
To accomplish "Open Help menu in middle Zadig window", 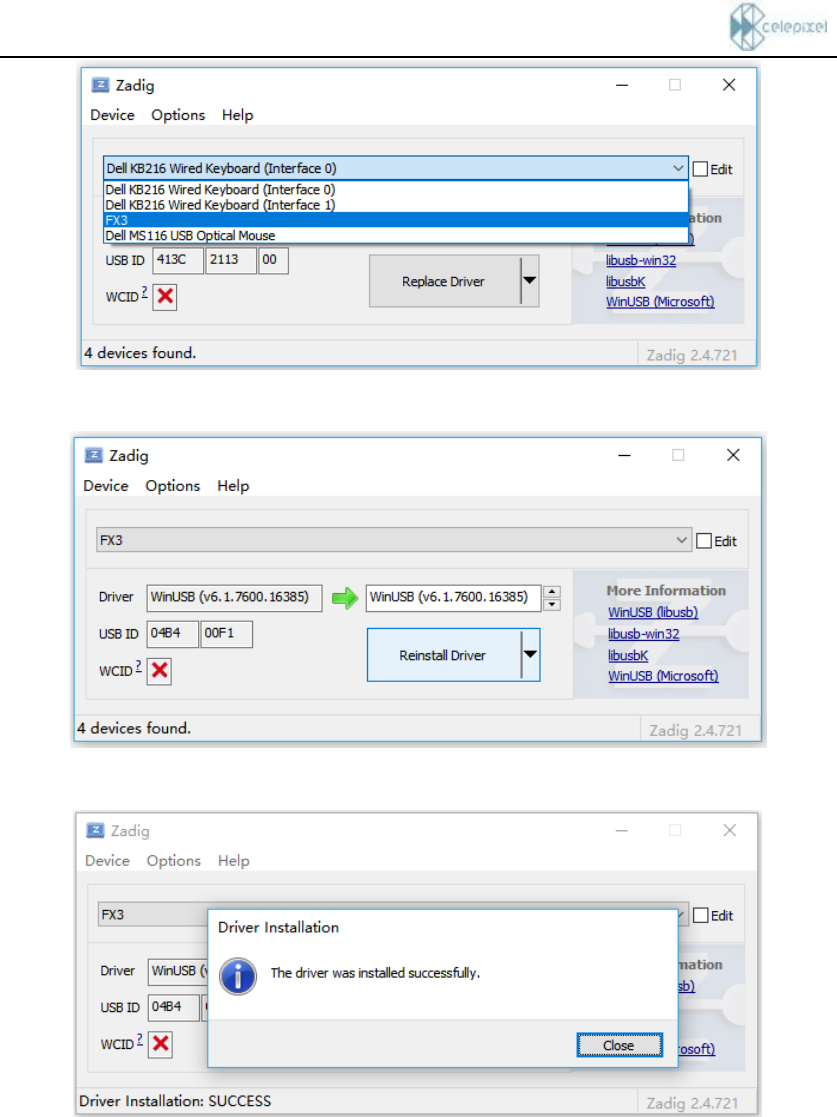I will (x=233, y=486).
